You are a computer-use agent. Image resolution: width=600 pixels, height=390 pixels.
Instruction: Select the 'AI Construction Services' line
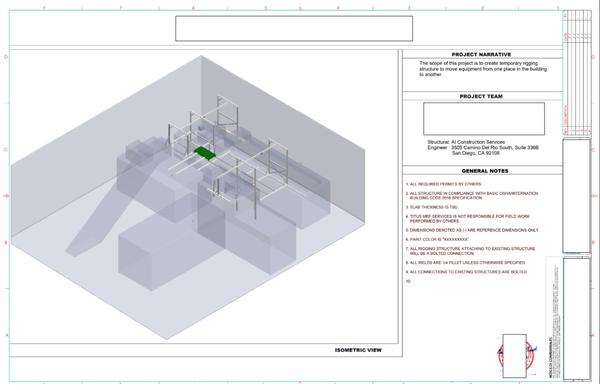[x=478, y=142]
